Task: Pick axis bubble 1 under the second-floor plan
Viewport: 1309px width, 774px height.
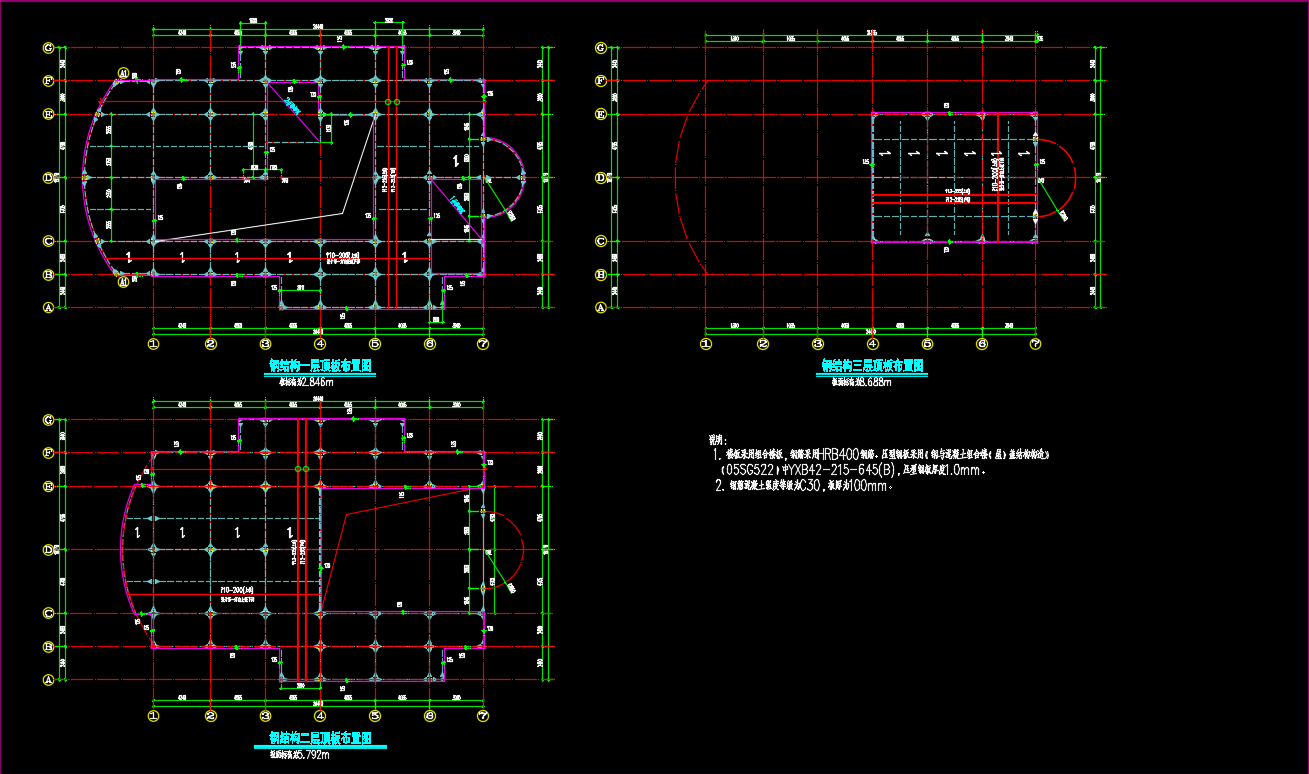Action: (154, 716)
